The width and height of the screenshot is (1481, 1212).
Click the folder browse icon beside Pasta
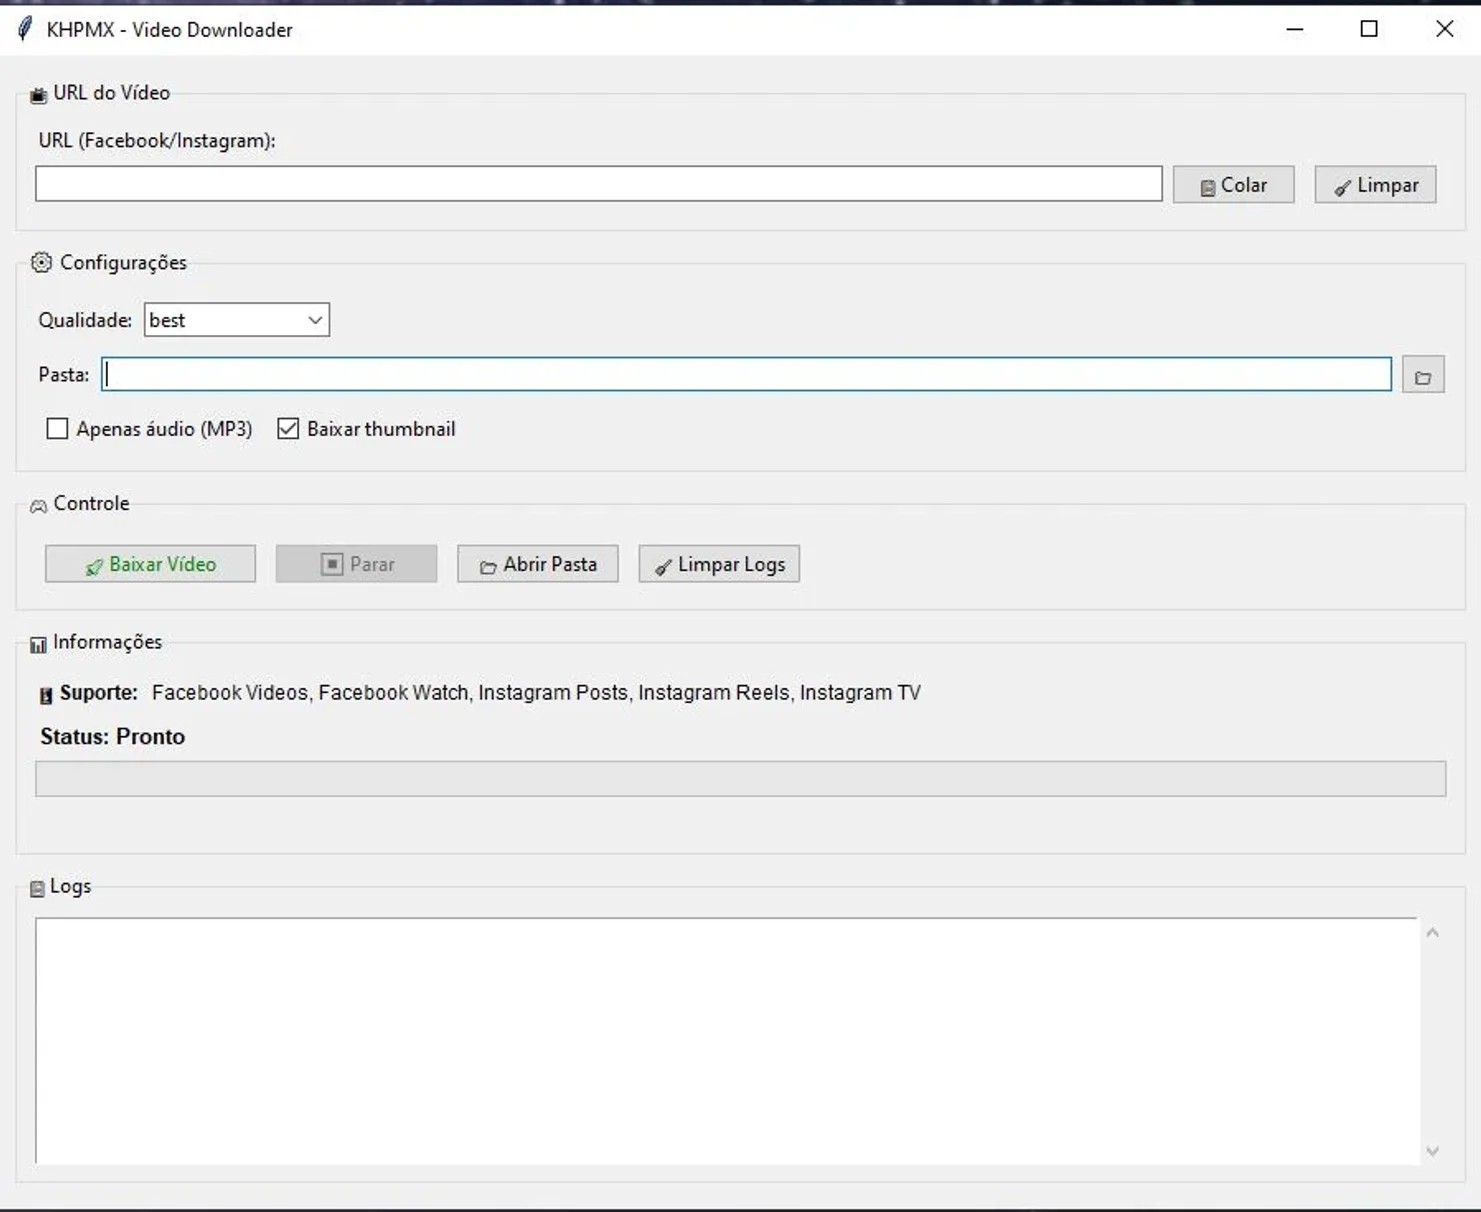(x=1422, y=375)
